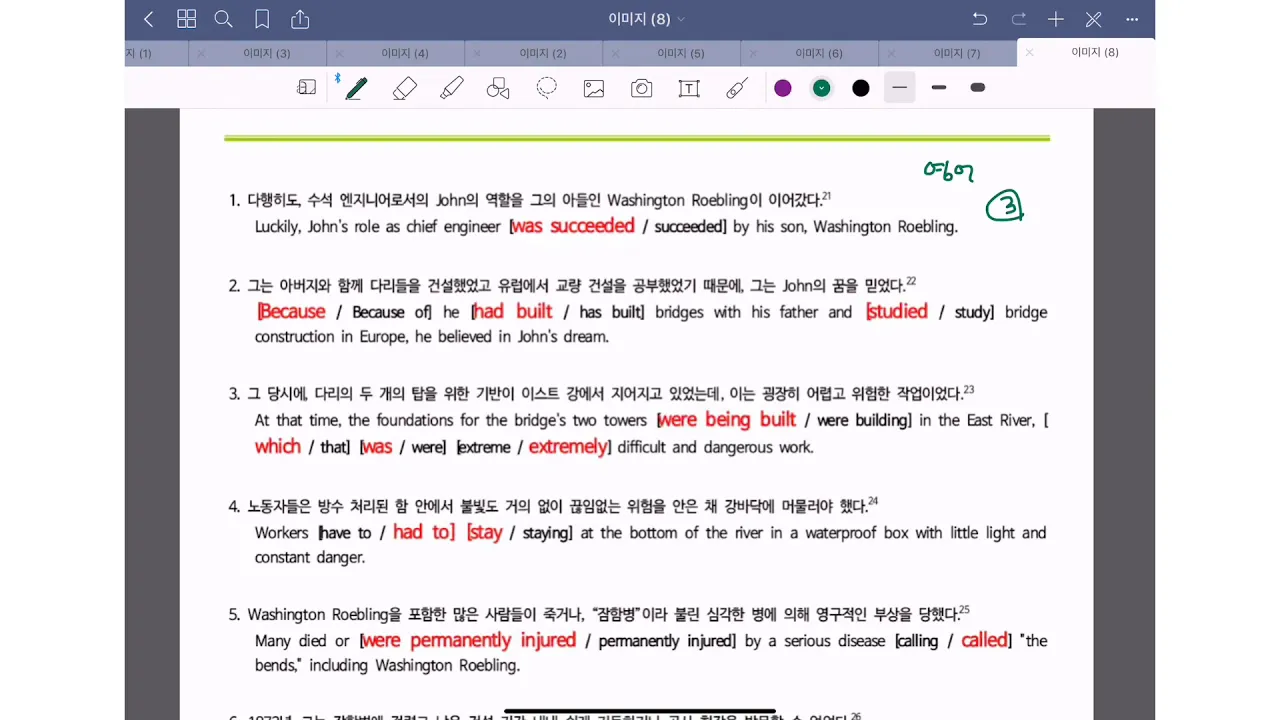1280x720 pixels.
Task: Toggle editing mode with crossed pencil icon
Action: coord(1094,19)
